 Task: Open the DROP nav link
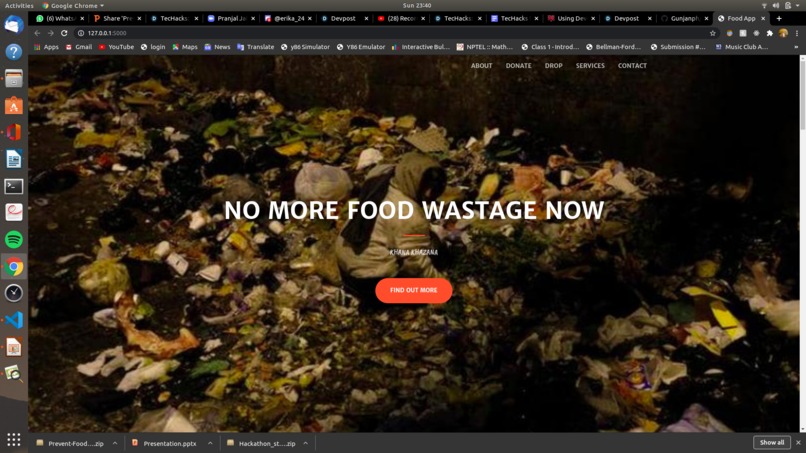click(x=554, y=66)
